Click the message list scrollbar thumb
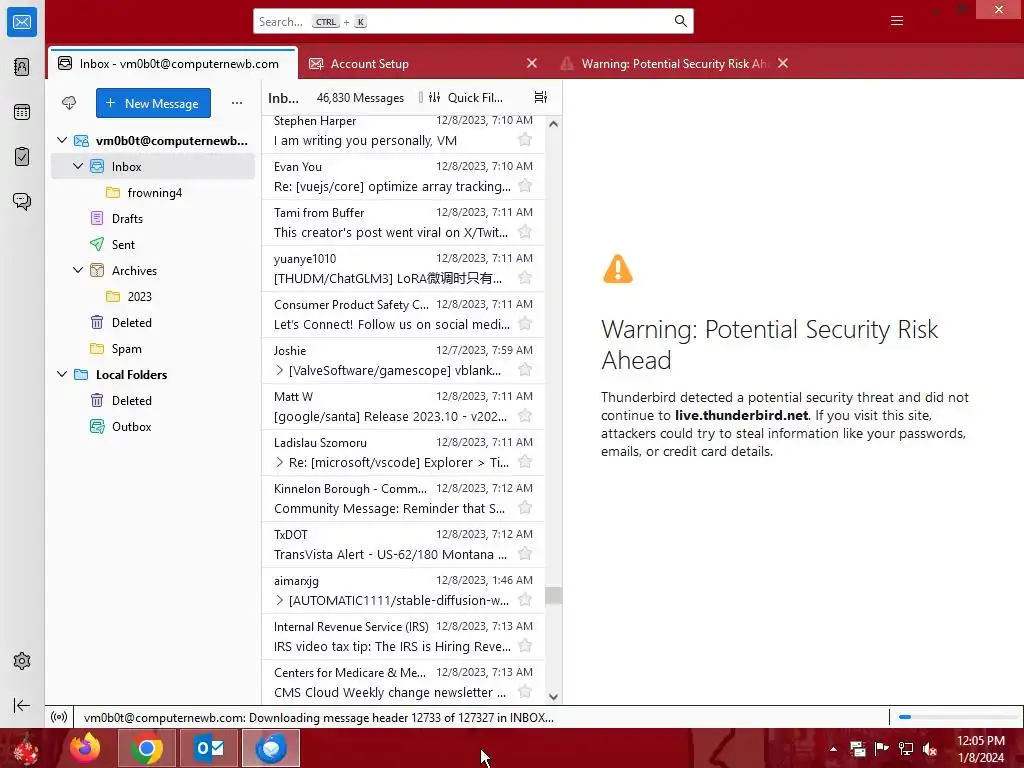 click(553, 596)
